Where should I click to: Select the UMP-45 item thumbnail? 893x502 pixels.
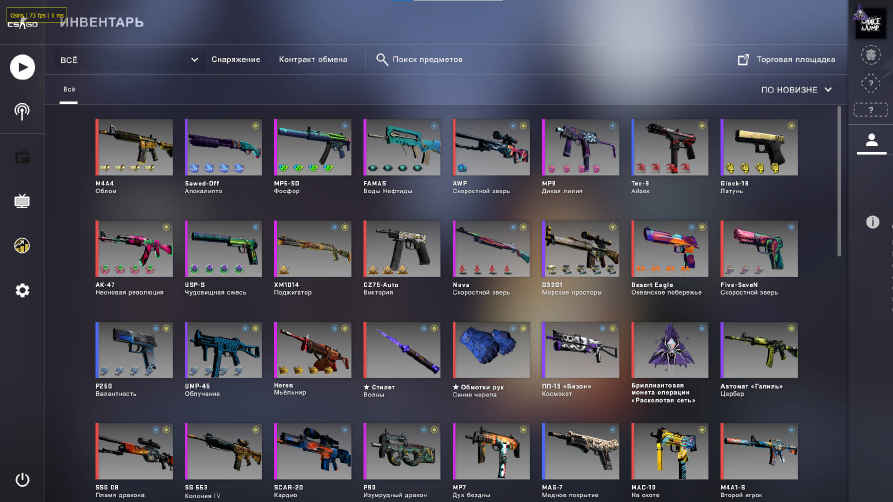(x=223, y=350)
